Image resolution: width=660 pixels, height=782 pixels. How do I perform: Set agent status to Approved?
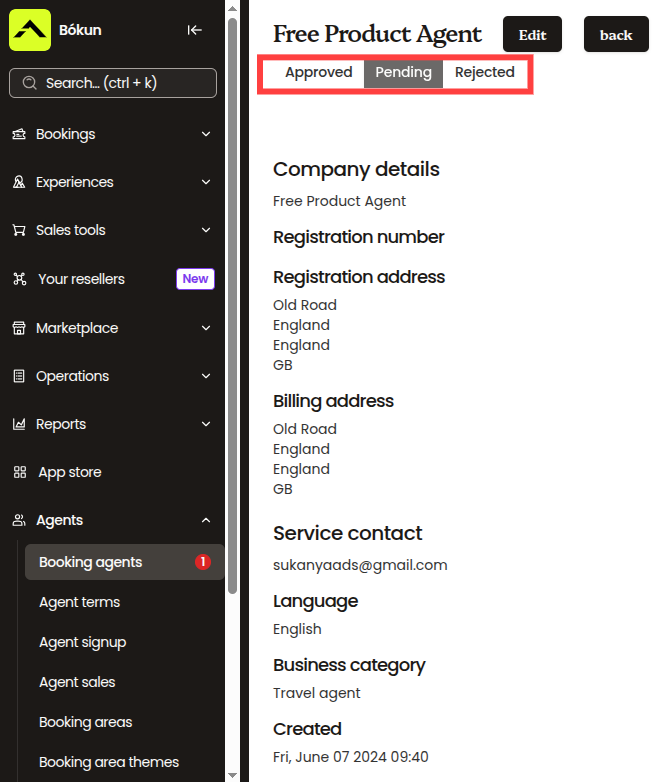pyautogui.click(x=319, y=73)
